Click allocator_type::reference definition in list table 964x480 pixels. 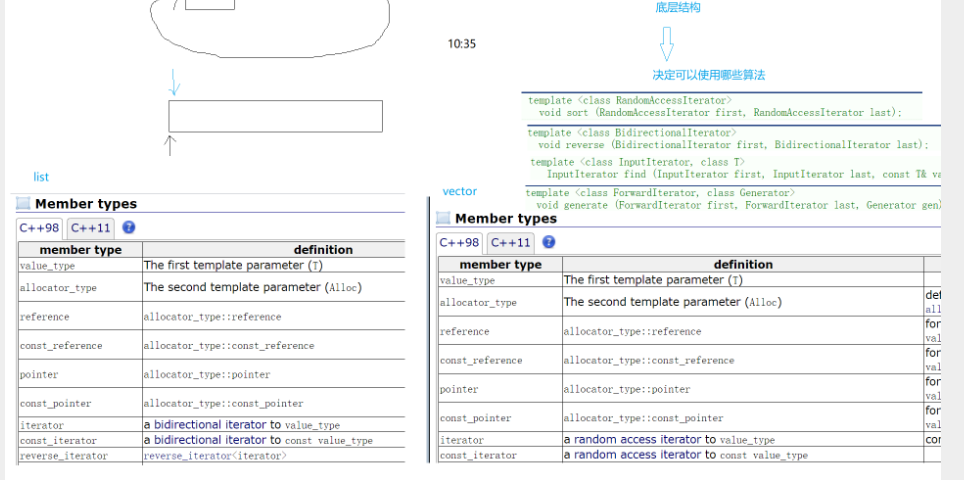pyautogui.click(x=212, y=317)
